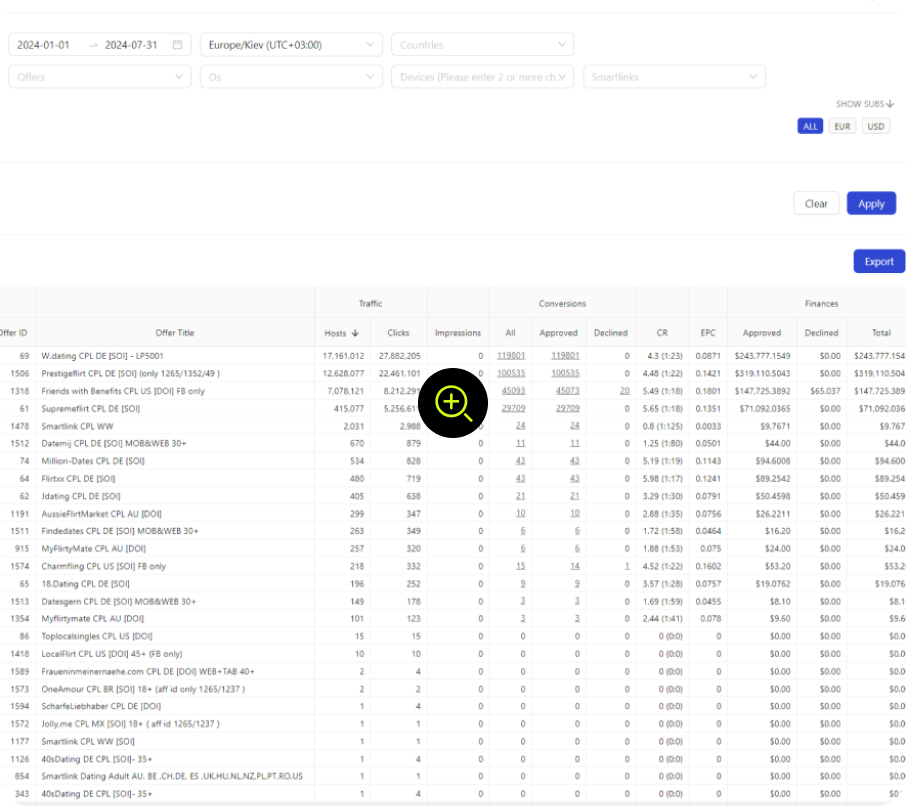
Task: Click LocalFlirt CPL US [DOI] 45+ title
Action: click(x=112, y=654)
